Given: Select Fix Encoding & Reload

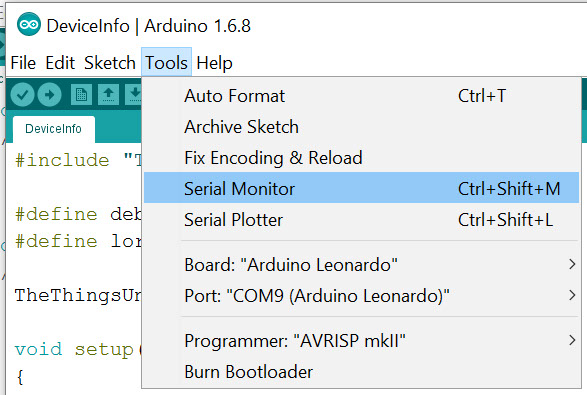Looking at the screenshot, I should pos(361,158).
